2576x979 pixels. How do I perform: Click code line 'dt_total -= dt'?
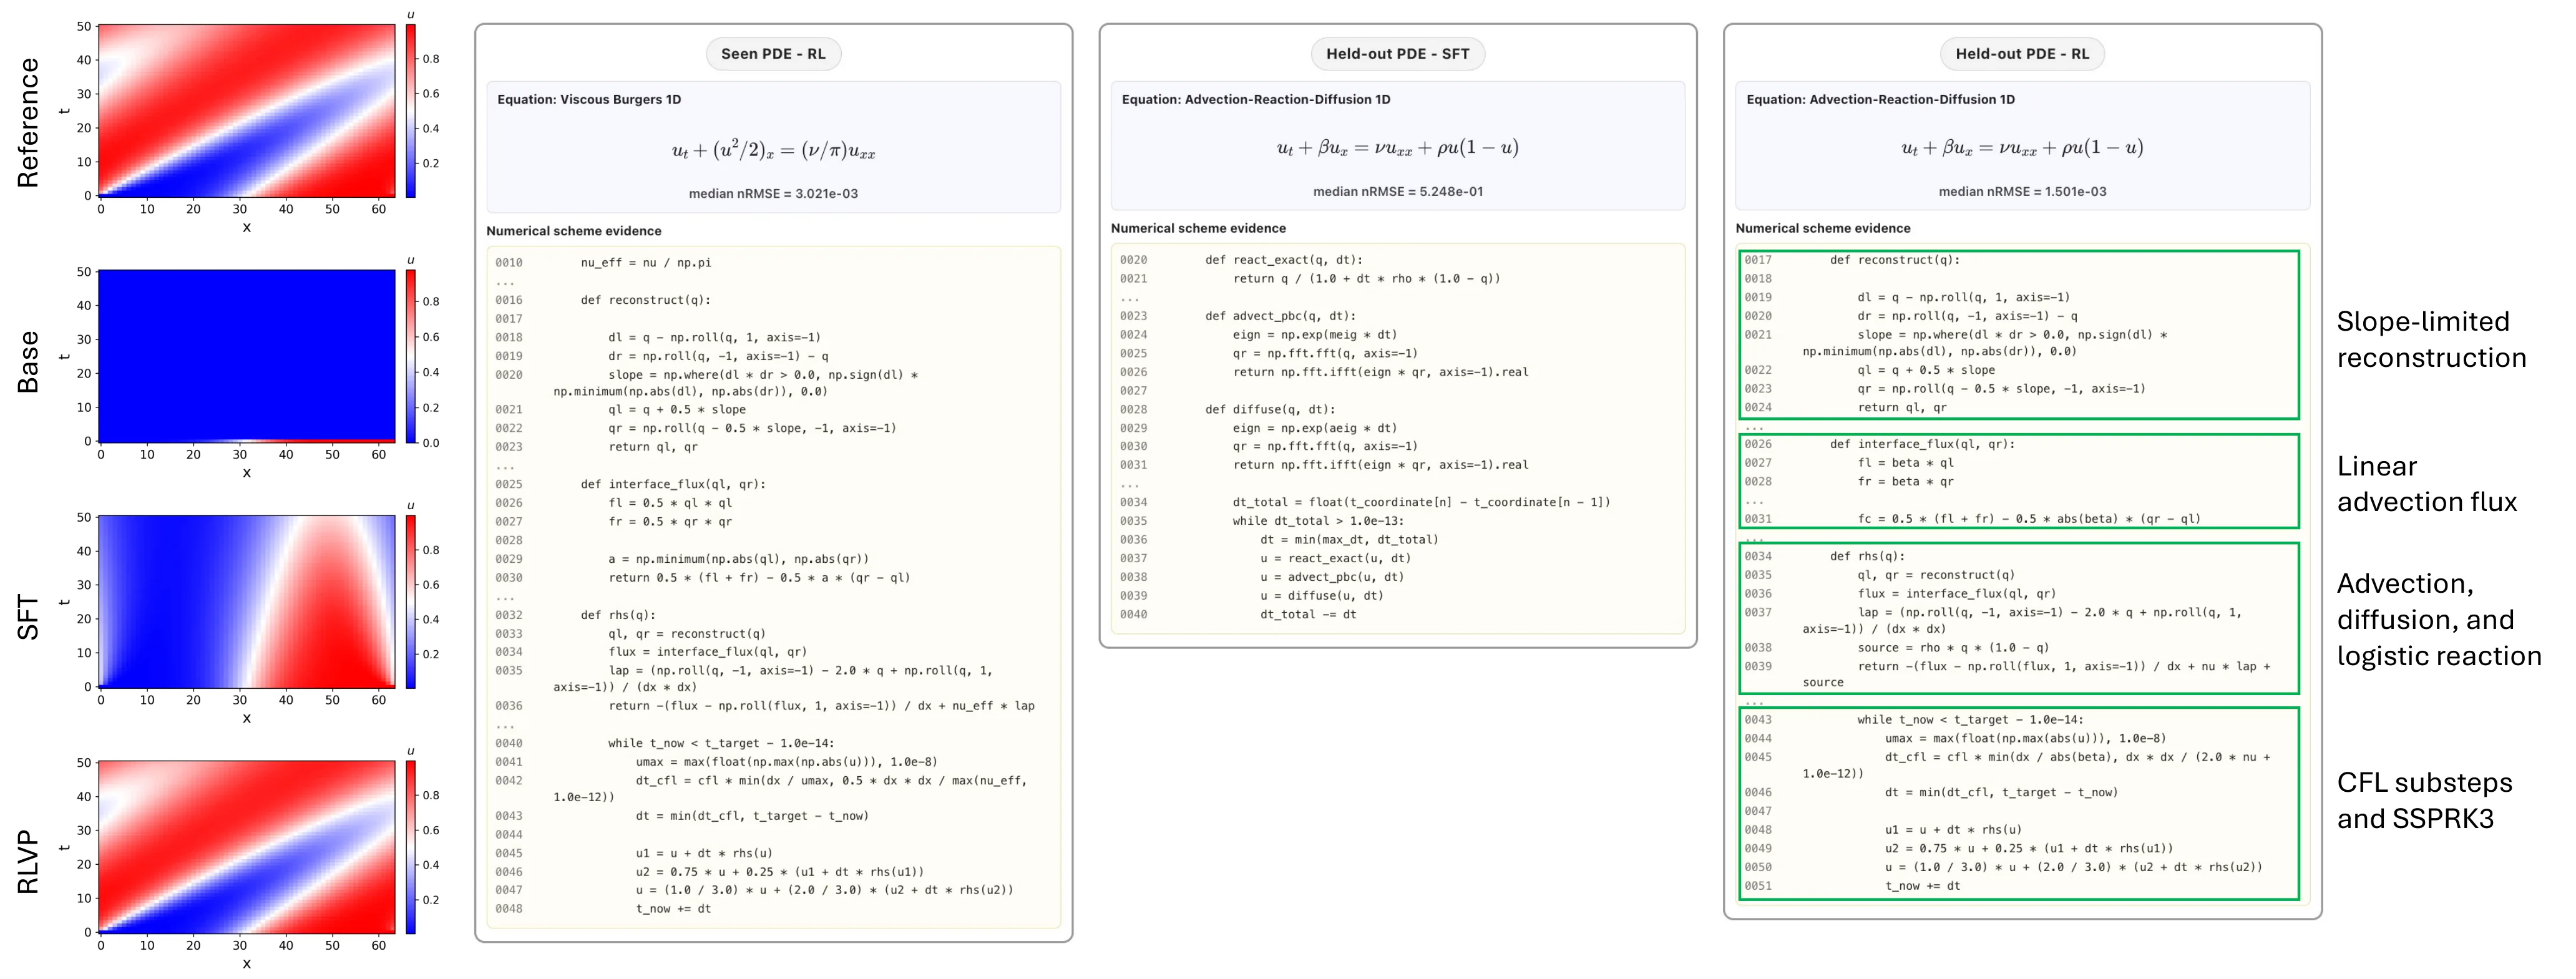[1308, 615]
